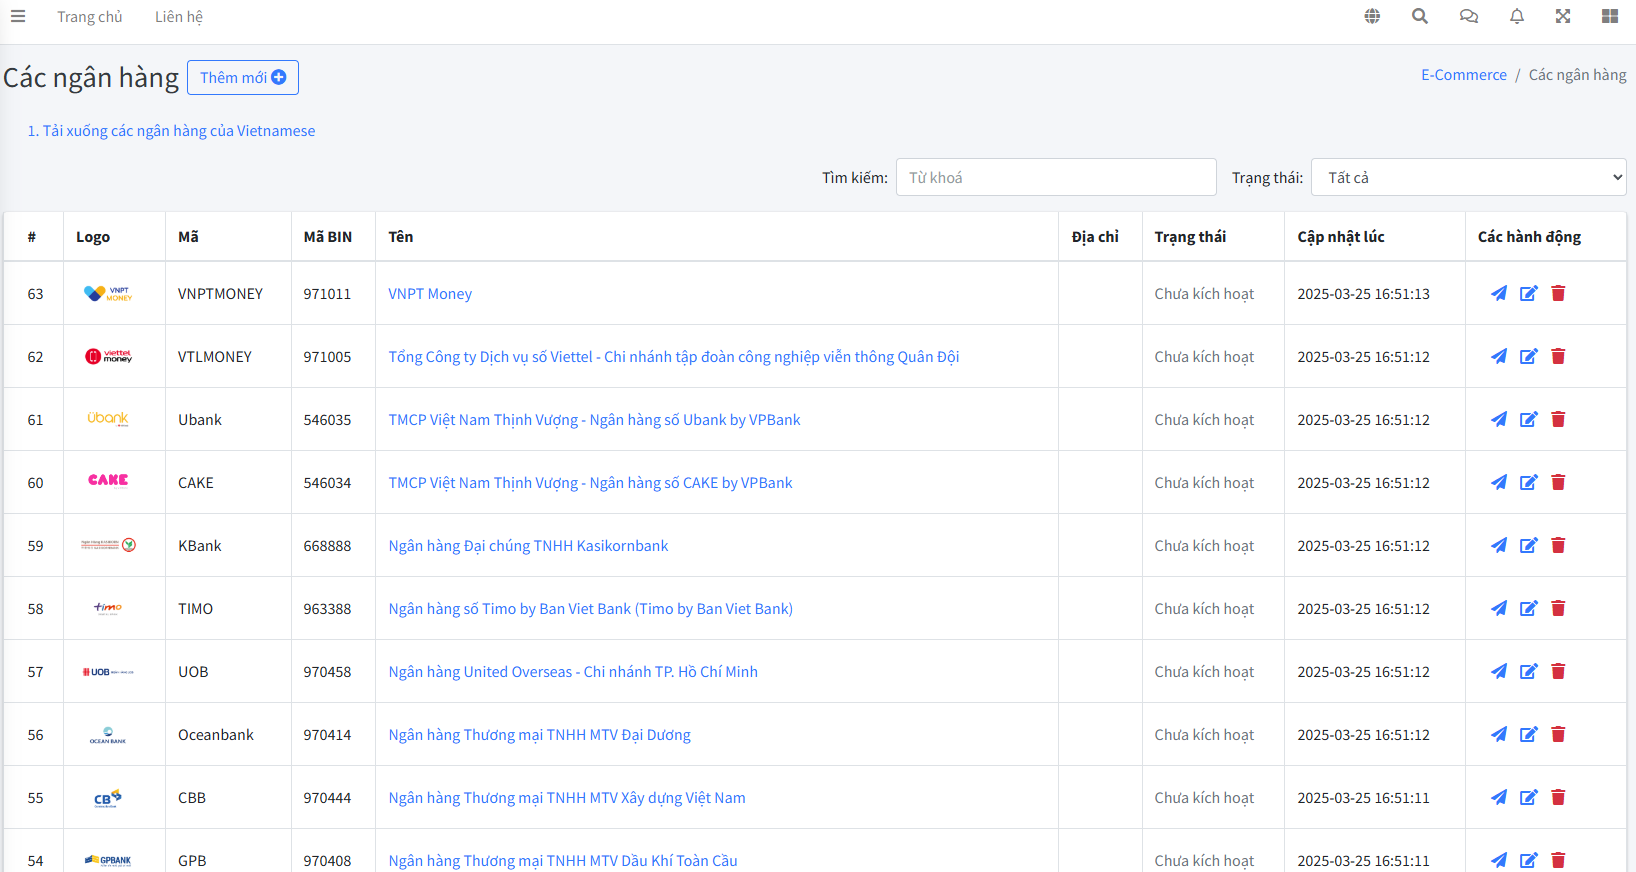Open the grid apps icon

[x=1610, y=16]
